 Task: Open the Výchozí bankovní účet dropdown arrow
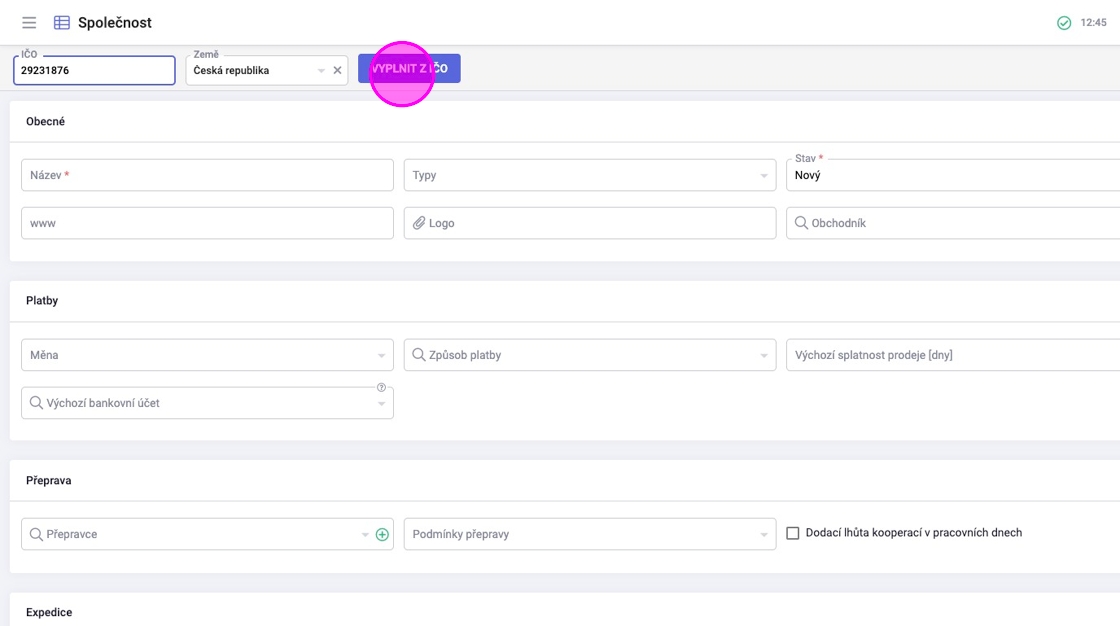(x=381, y=404)
